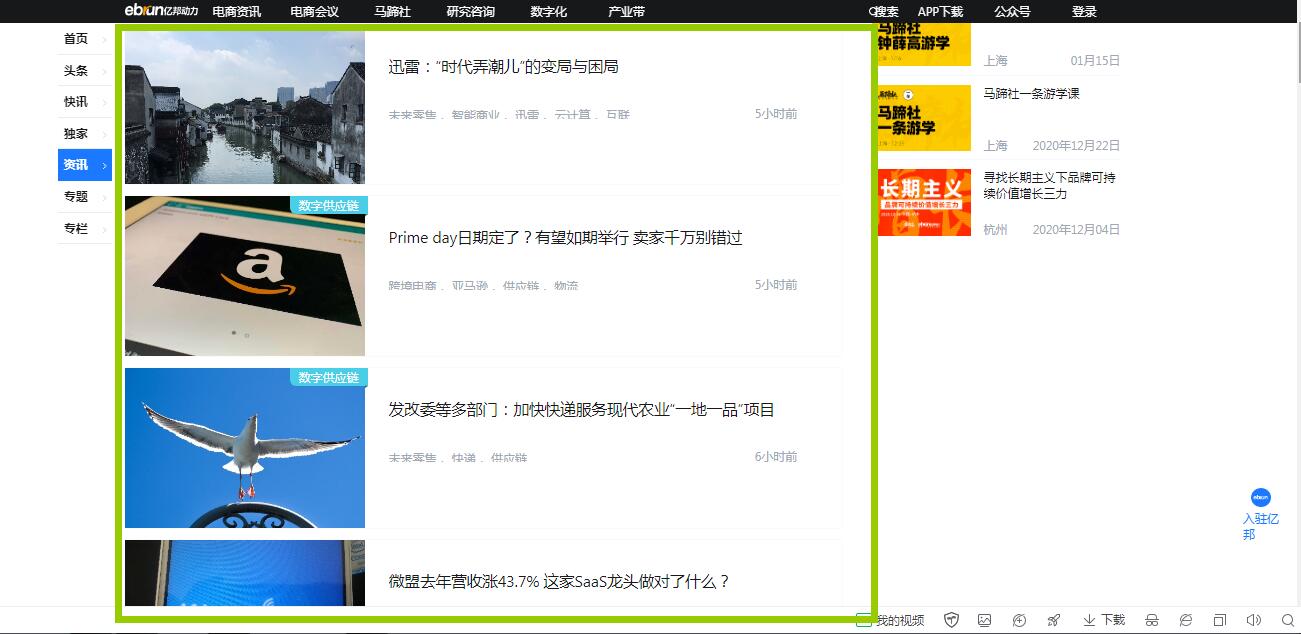Click the chevron next to 快讯
This screenshot has height=634, width=1301.
[104, 103]
